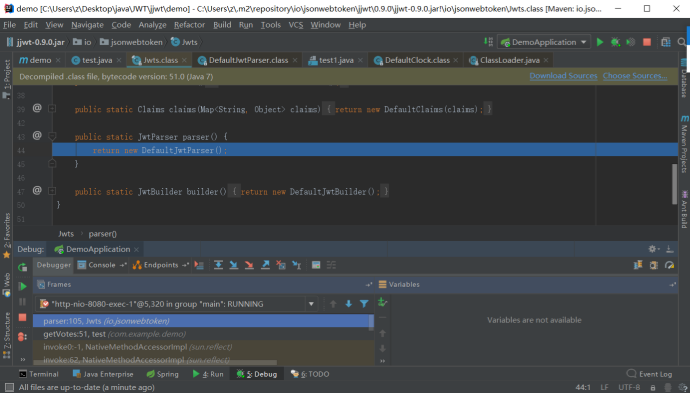The width and height of the screenshot is (690, 393).
Task: Open the Frames panel options arrow
Action: pyautogui.click(x=369, y=285)
